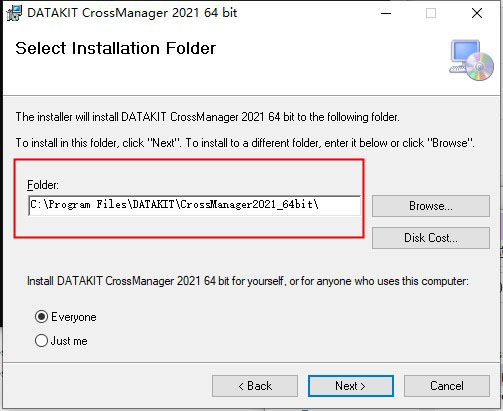This screenshot has width=503, height=411.
Task: Click the 'Folder:' label
Action: coord(43,185)
